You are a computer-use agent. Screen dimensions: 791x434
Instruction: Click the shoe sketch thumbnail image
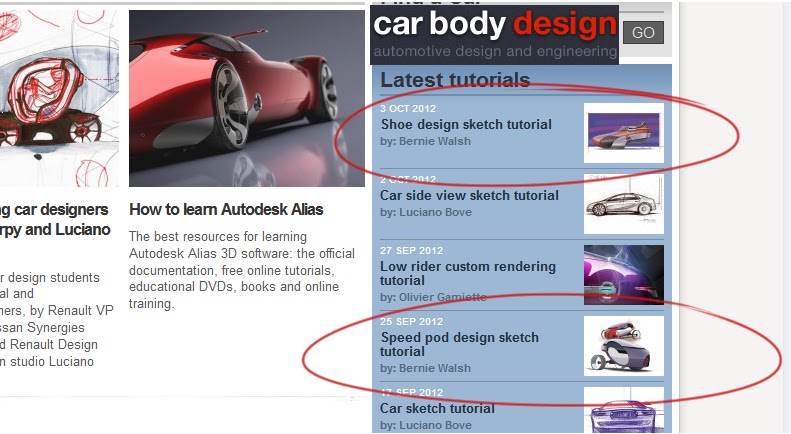click(624, 133)
